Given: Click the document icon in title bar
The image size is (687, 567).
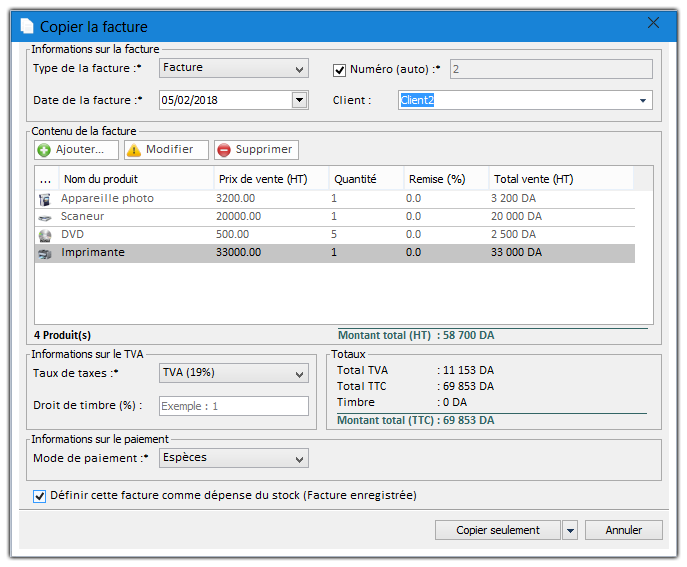Looking at the screenshot, I should 27,26.
